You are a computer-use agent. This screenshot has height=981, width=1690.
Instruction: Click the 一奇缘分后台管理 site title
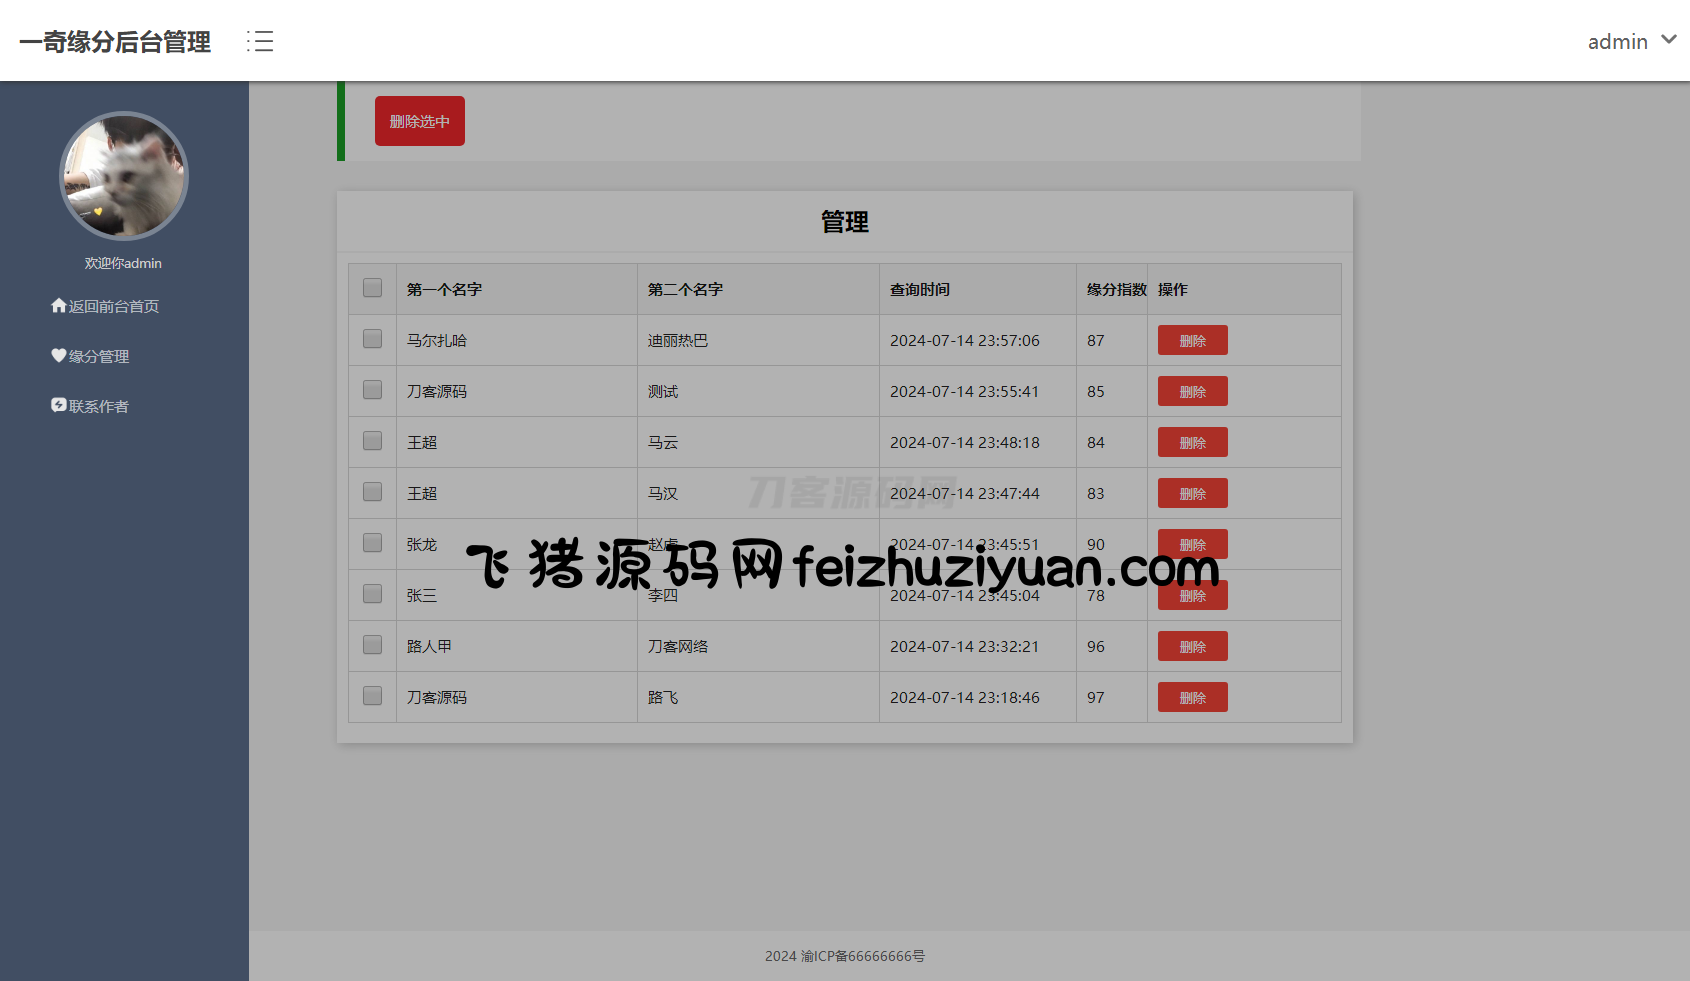tap(115, 42)
